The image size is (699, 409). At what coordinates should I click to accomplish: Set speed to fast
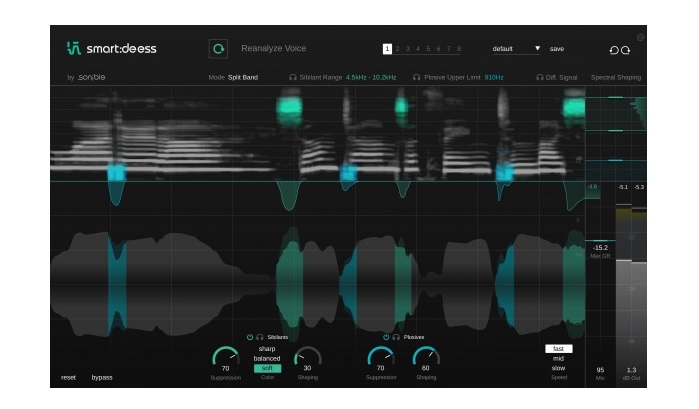(559, 349)
